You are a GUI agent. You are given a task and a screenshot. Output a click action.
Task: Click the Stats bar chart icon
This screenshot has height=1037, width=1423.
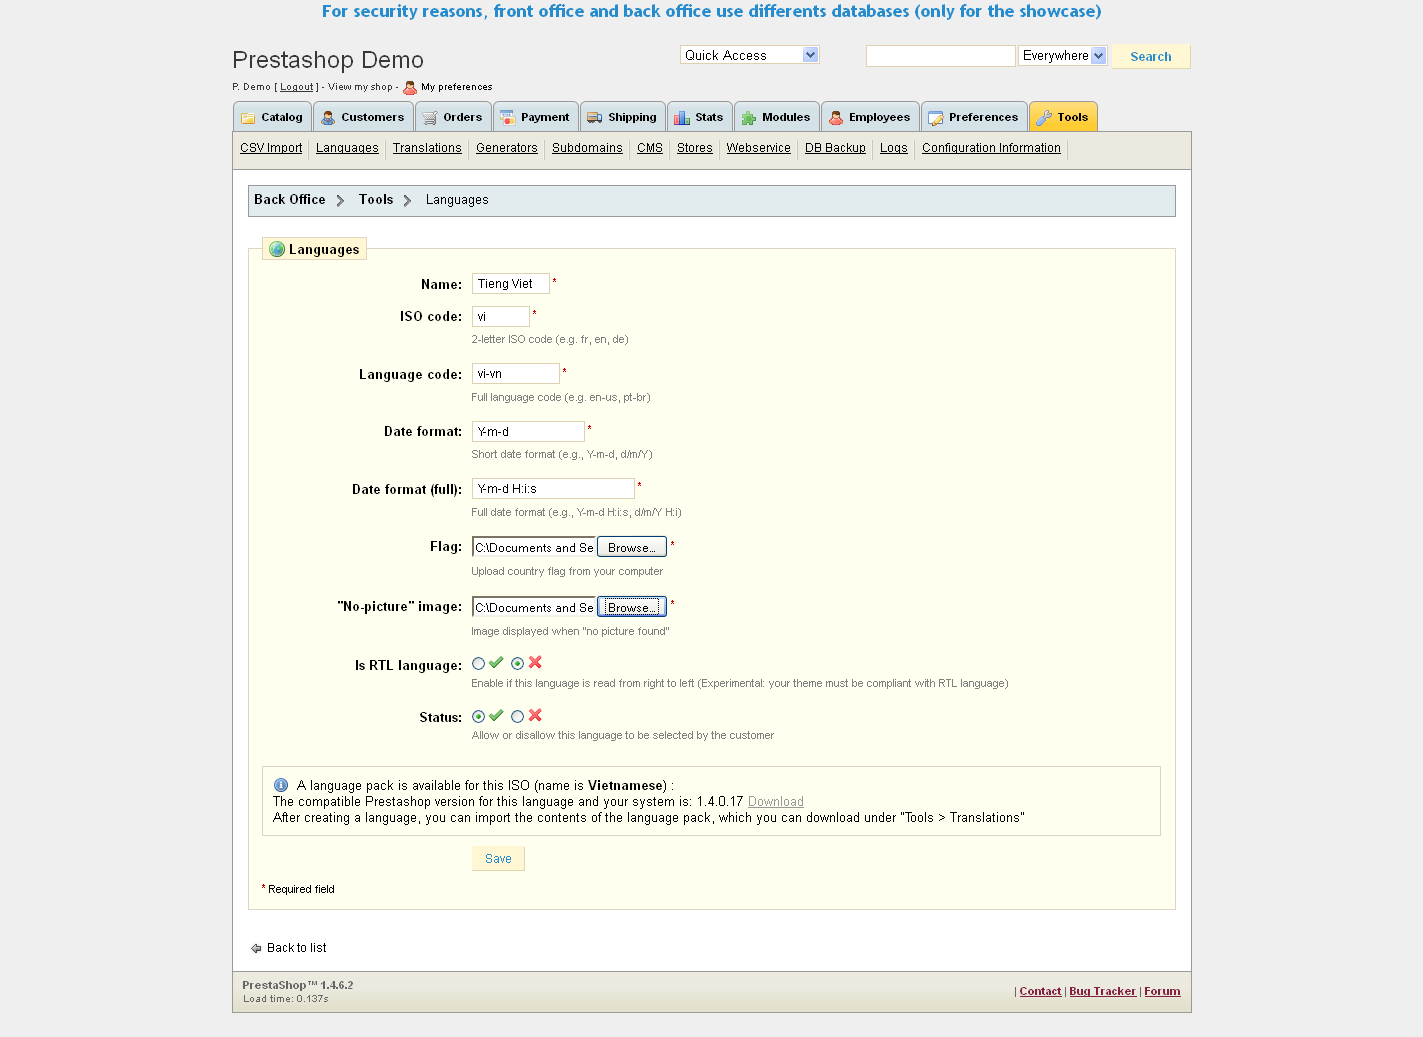(x=682, y=118)
